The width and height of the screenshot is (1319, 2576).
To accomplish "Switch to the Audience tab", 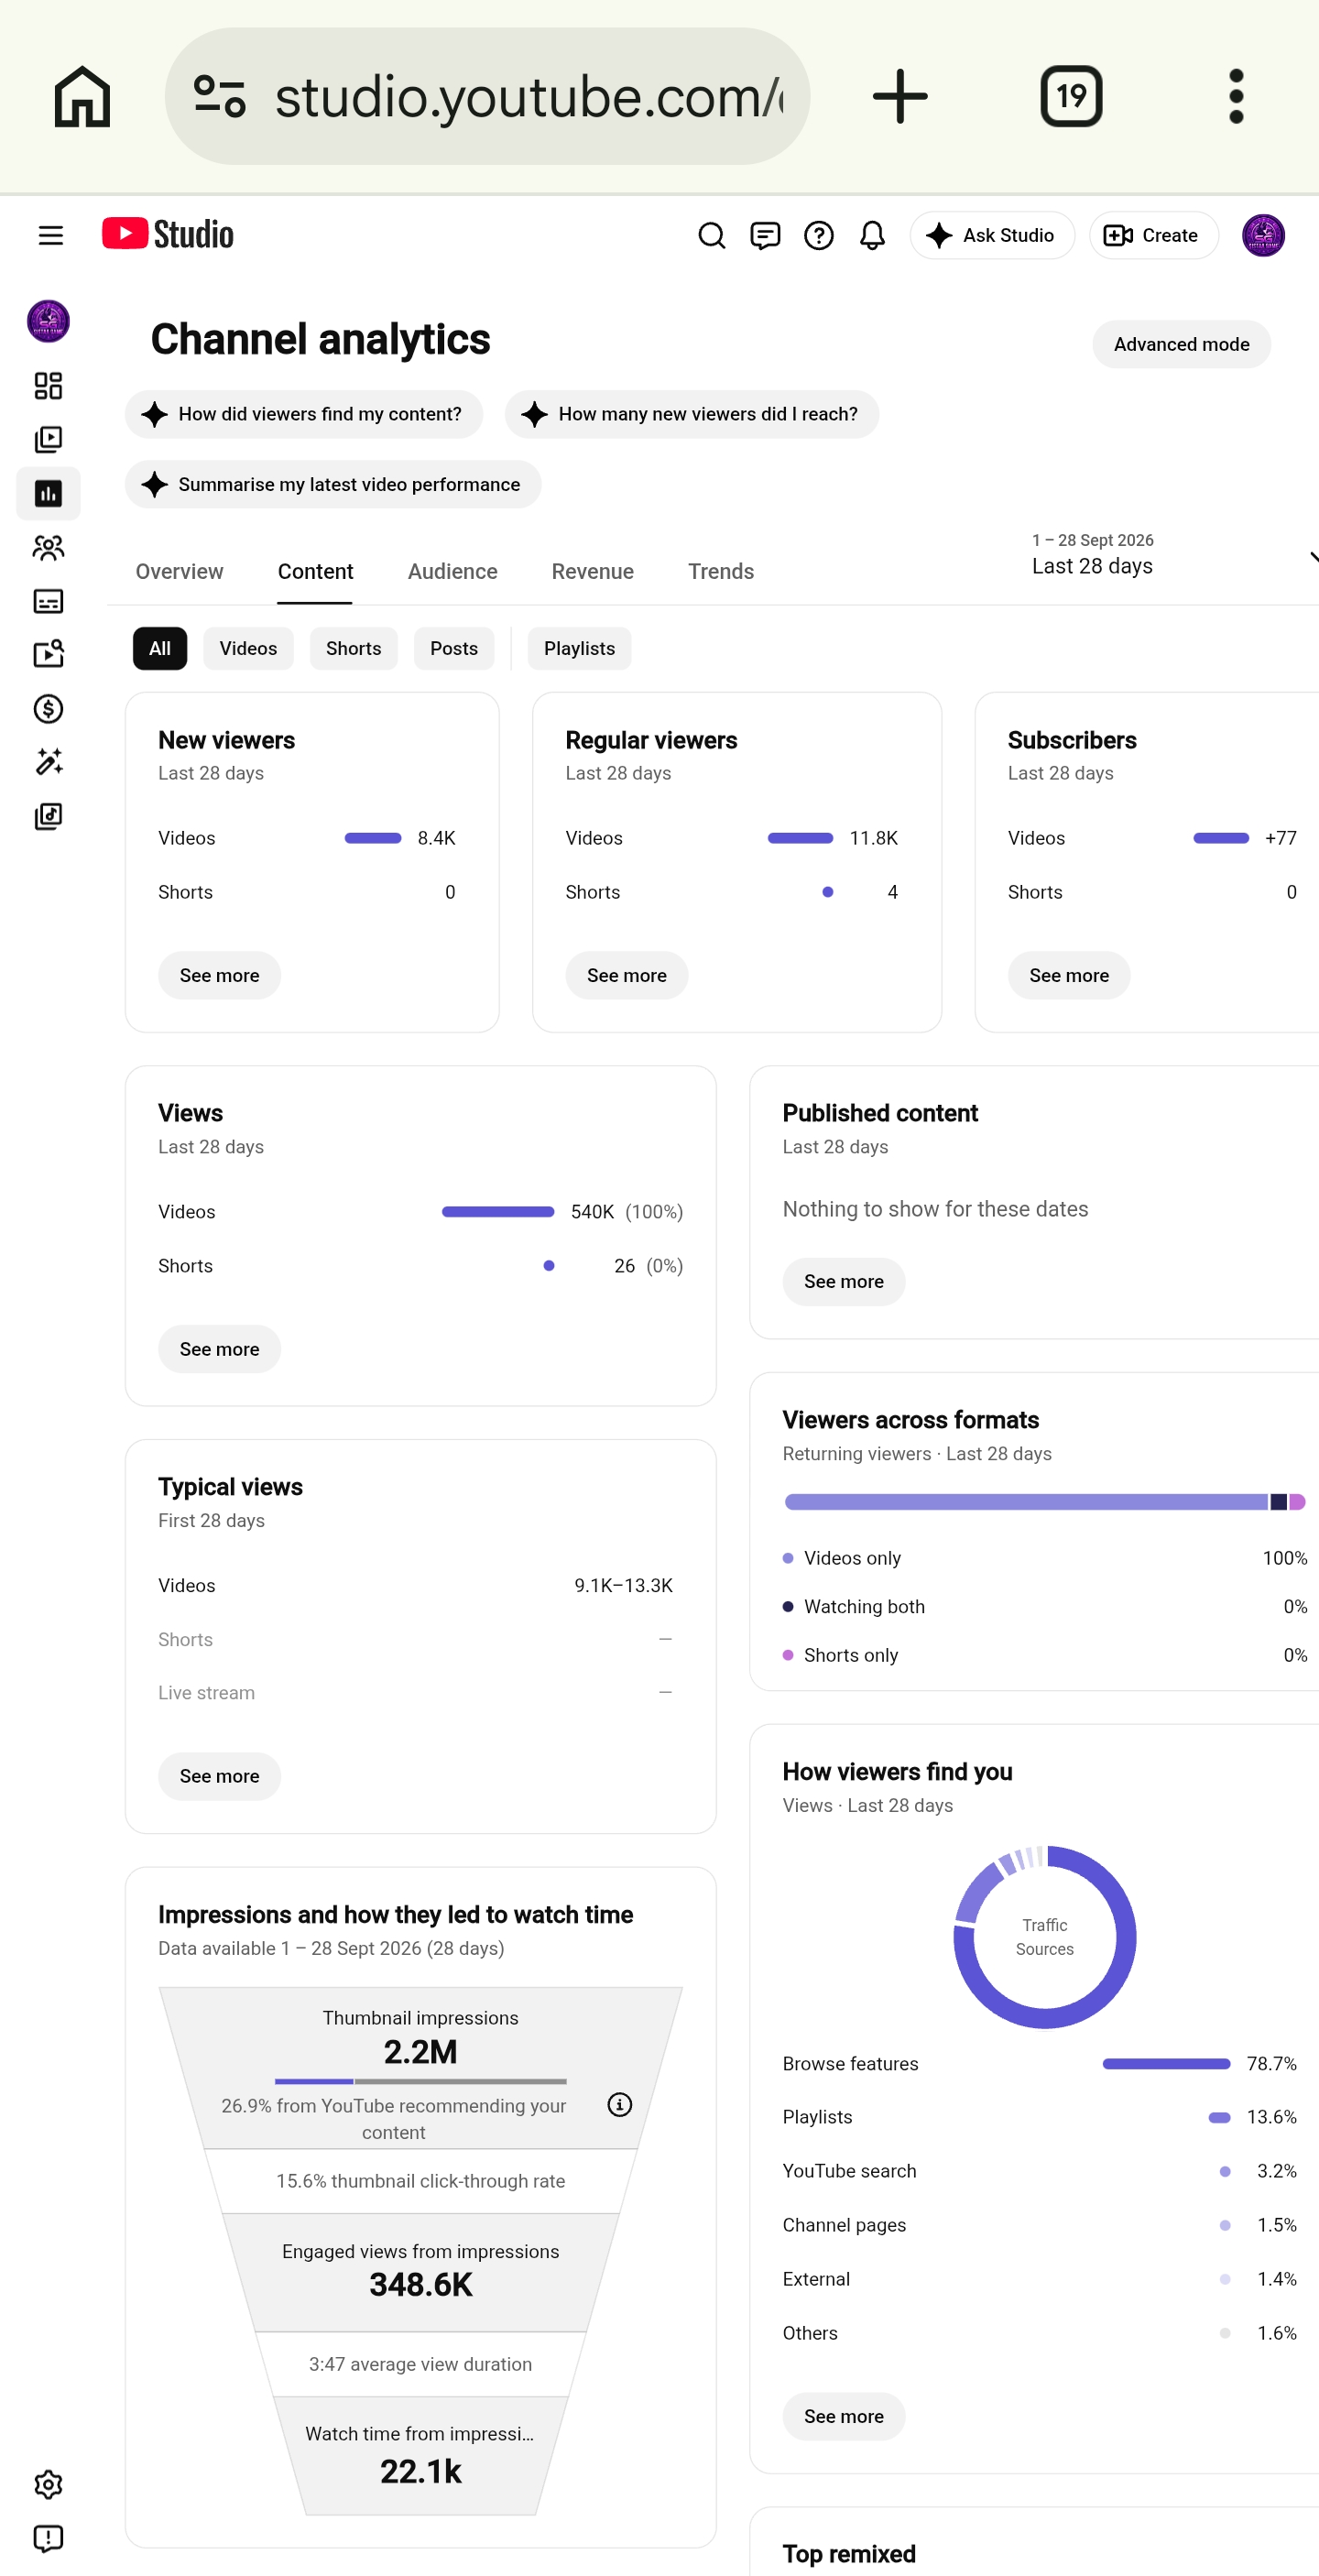I will click(452, 571).
